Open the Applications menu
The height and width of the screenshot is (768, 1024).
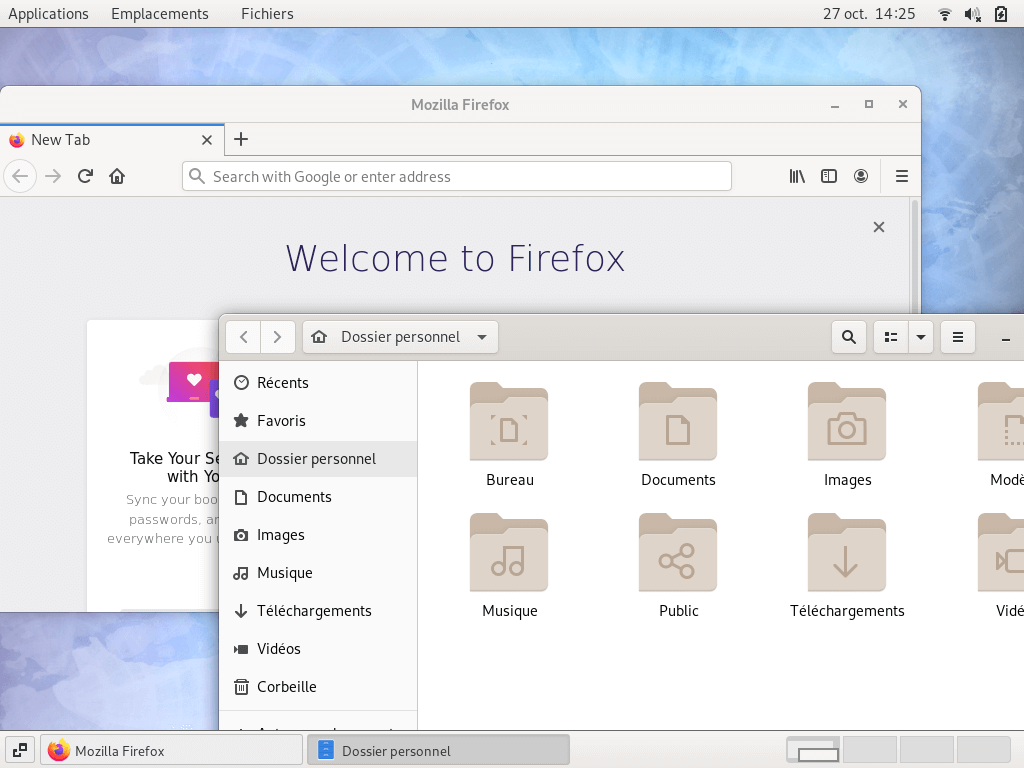coord(48,14)
